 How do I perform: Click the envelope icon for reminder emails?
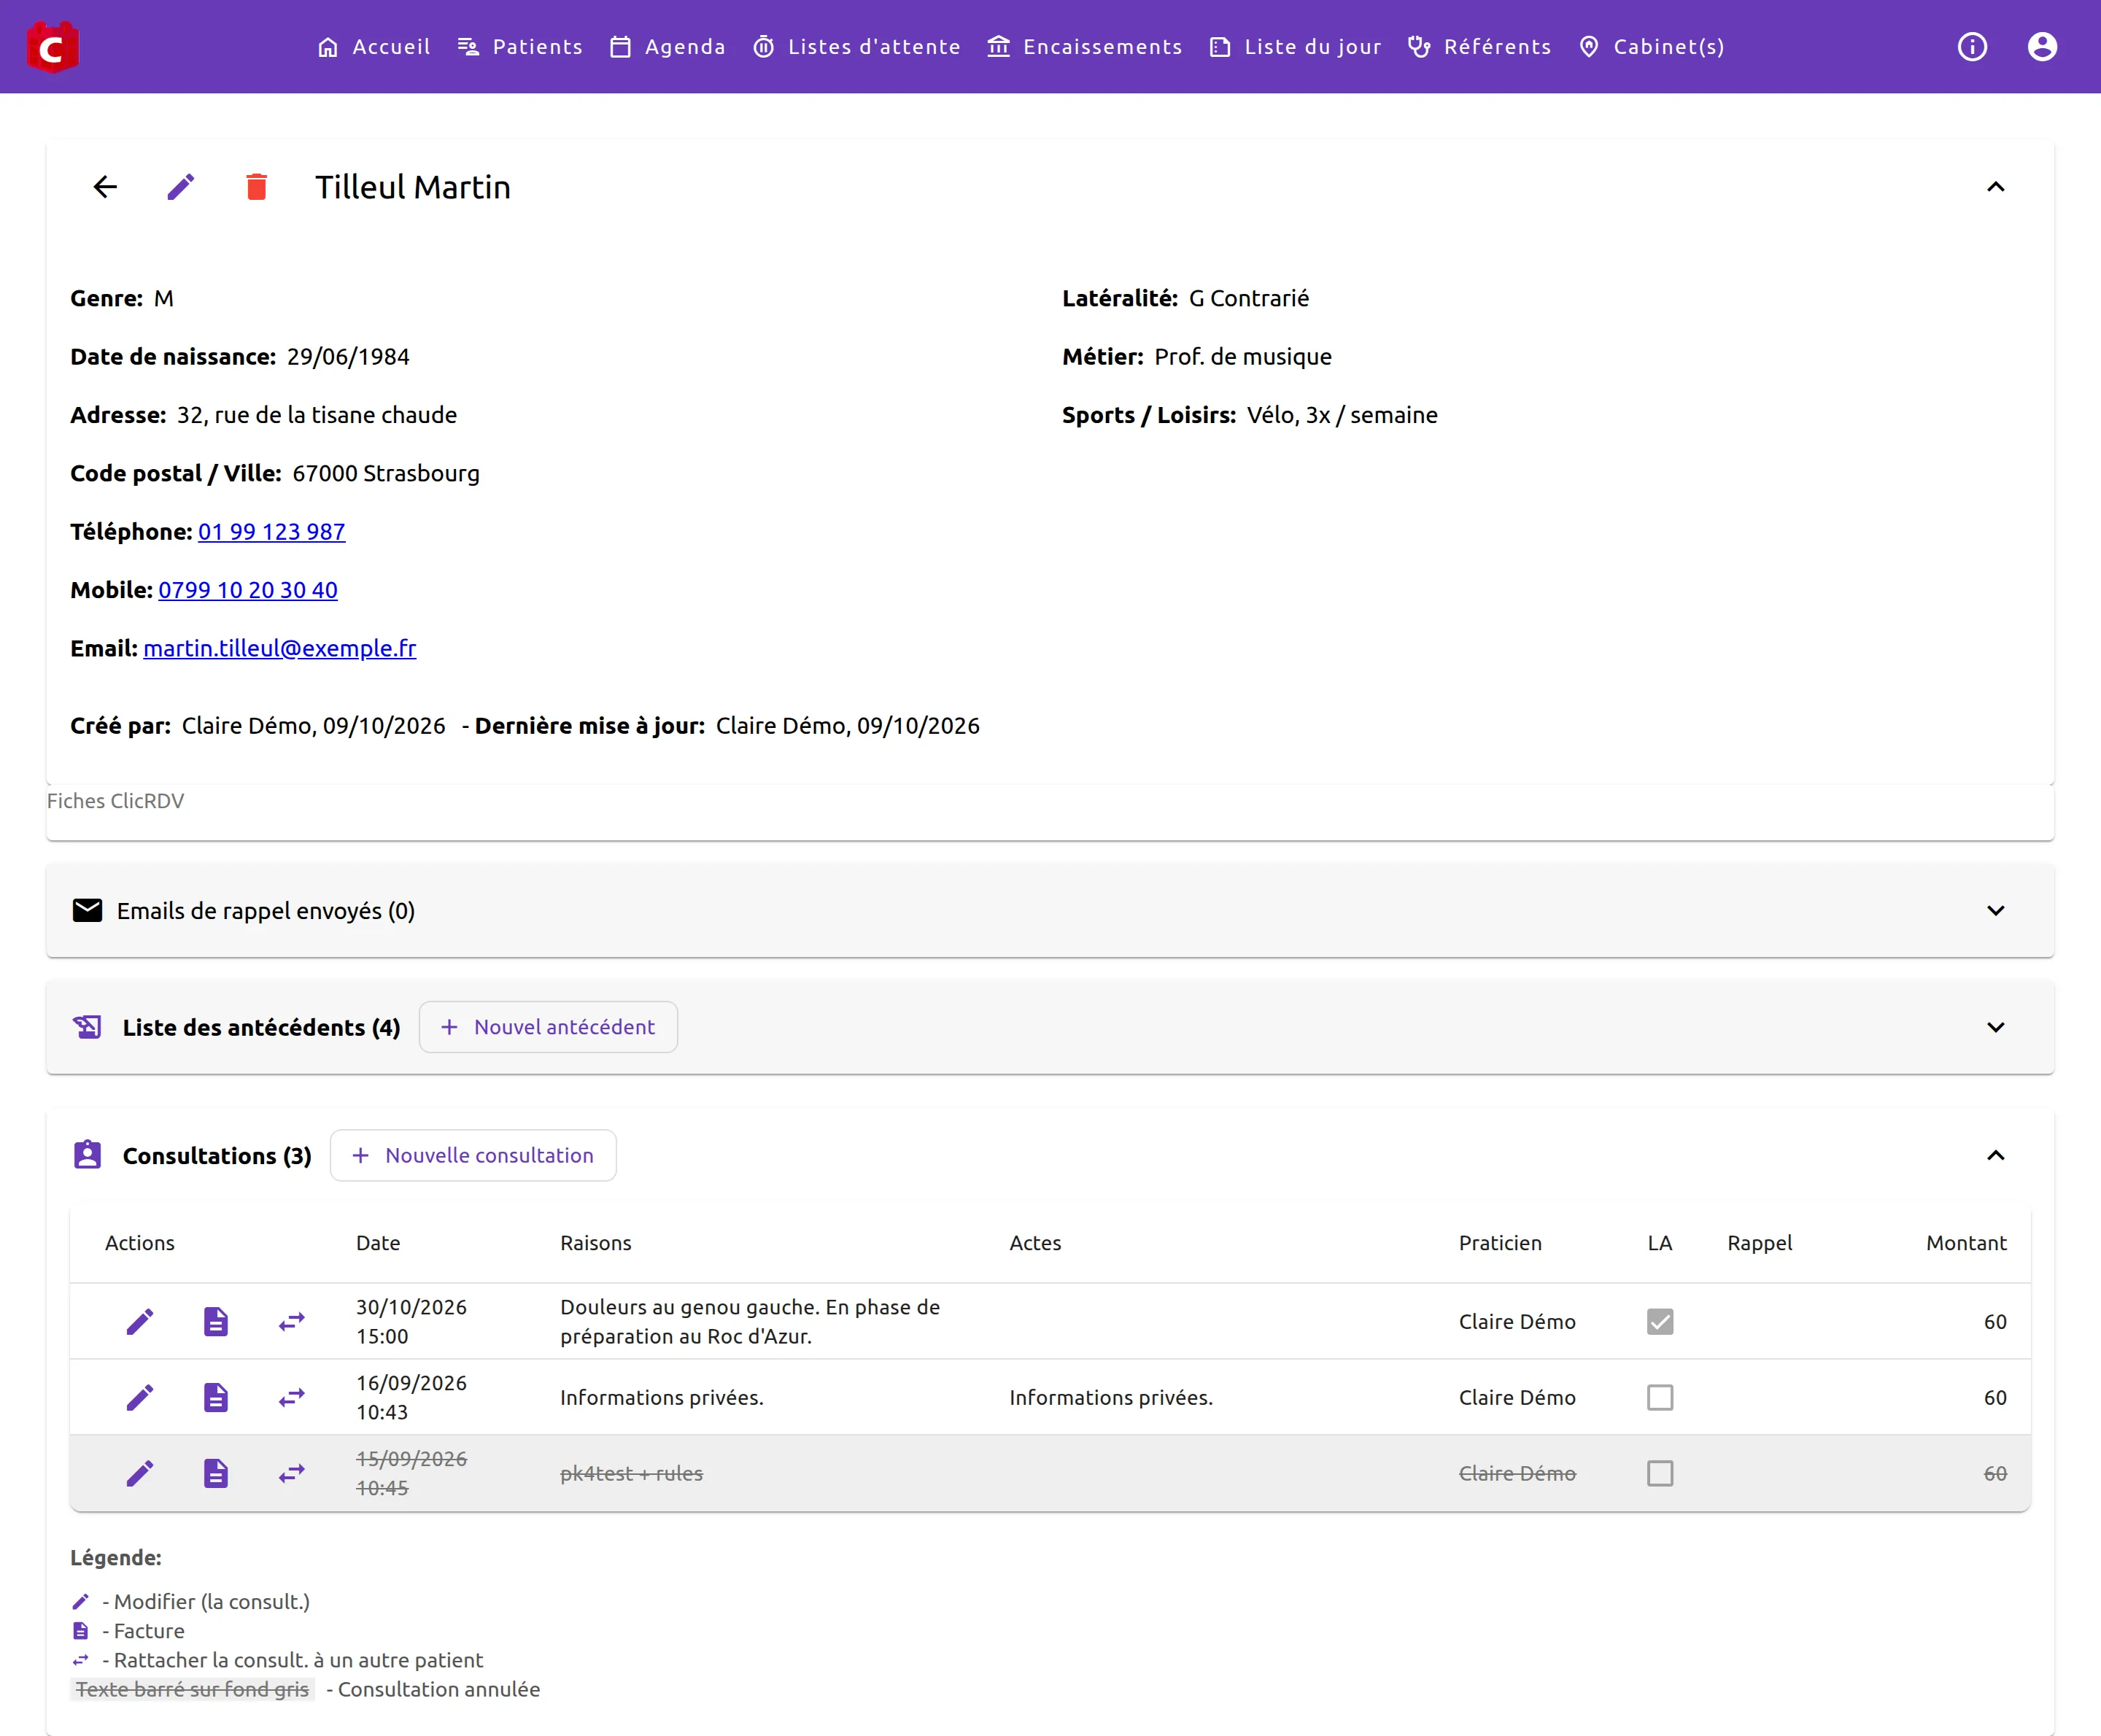coord(88,910)
